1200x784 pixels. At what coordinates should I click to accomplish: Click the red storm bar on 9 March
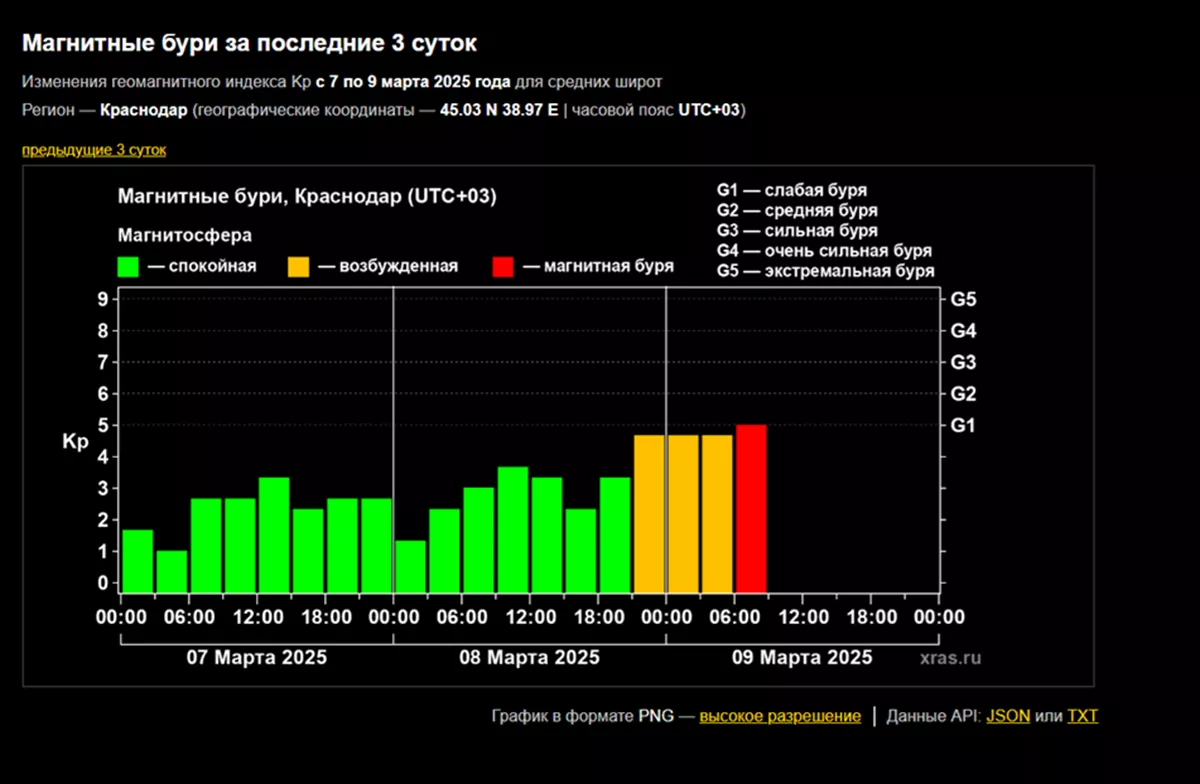tap(751, 508)
